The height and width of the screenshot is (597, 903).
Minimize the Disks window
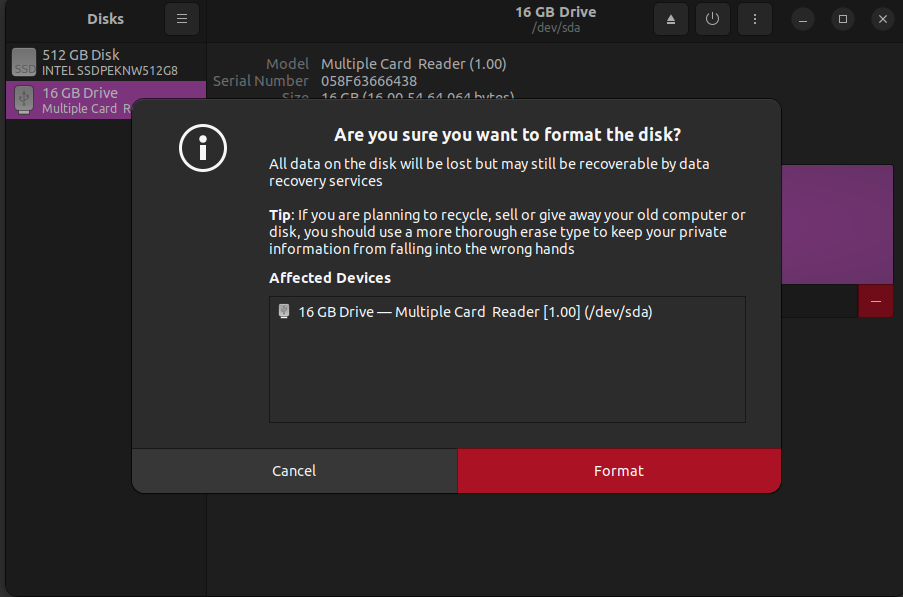coord(802,19)
